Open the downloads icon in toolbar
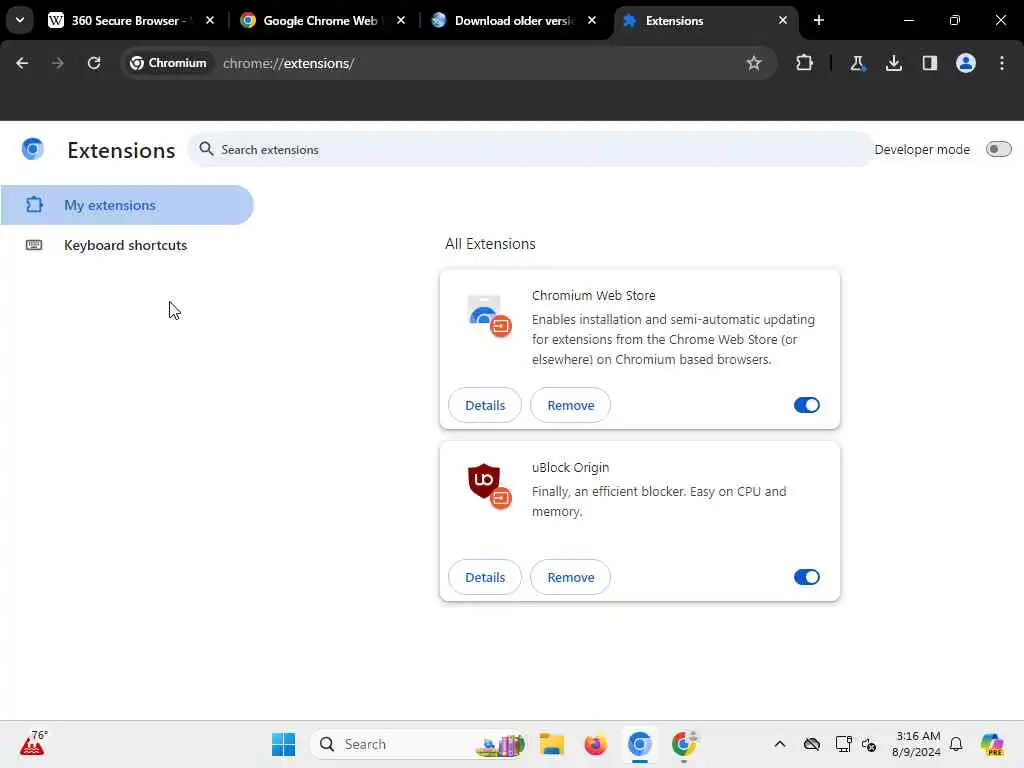Image resolution: width=1024 pixels, height=768 pixels. point(894,63)
